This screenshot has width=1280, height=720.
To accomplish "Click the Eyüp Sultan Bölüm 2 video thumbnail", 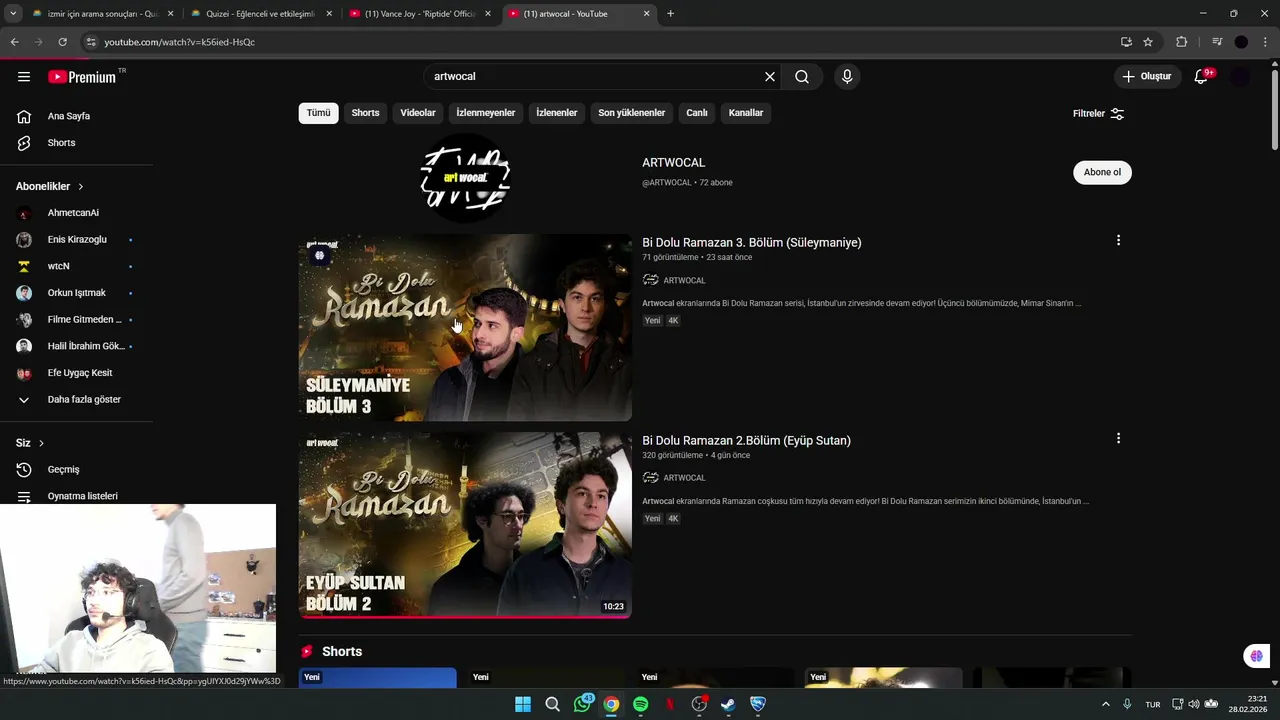I will 465,525.
